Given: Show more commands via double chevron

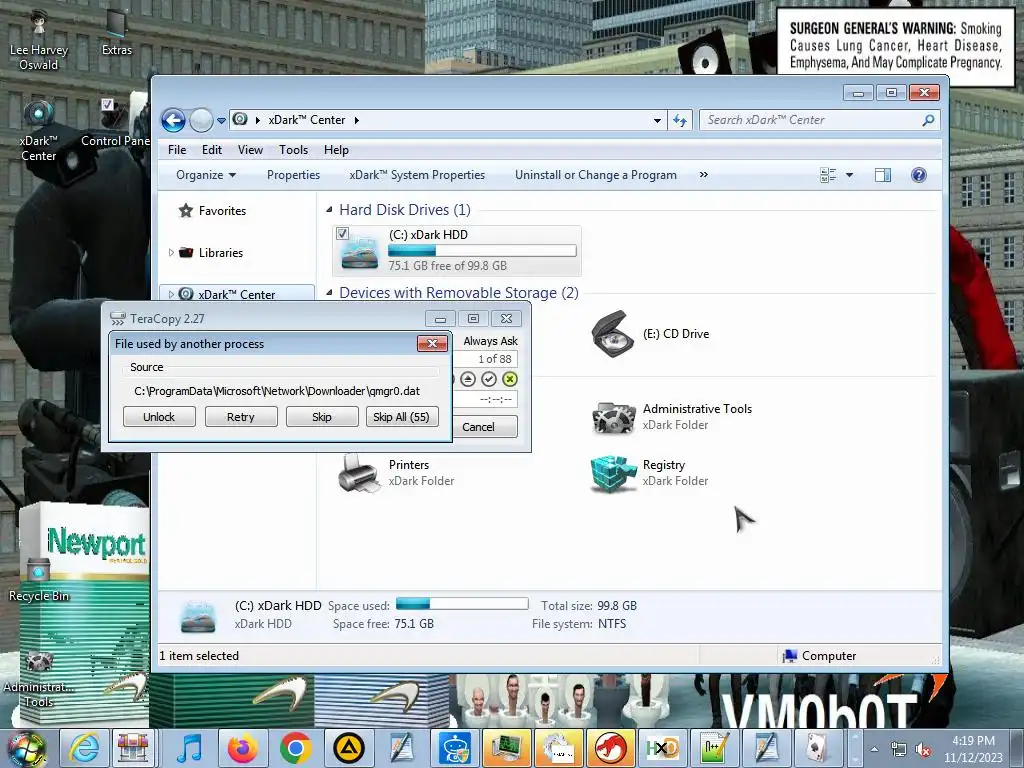Looking at the screenshot, I should [703, 174].
